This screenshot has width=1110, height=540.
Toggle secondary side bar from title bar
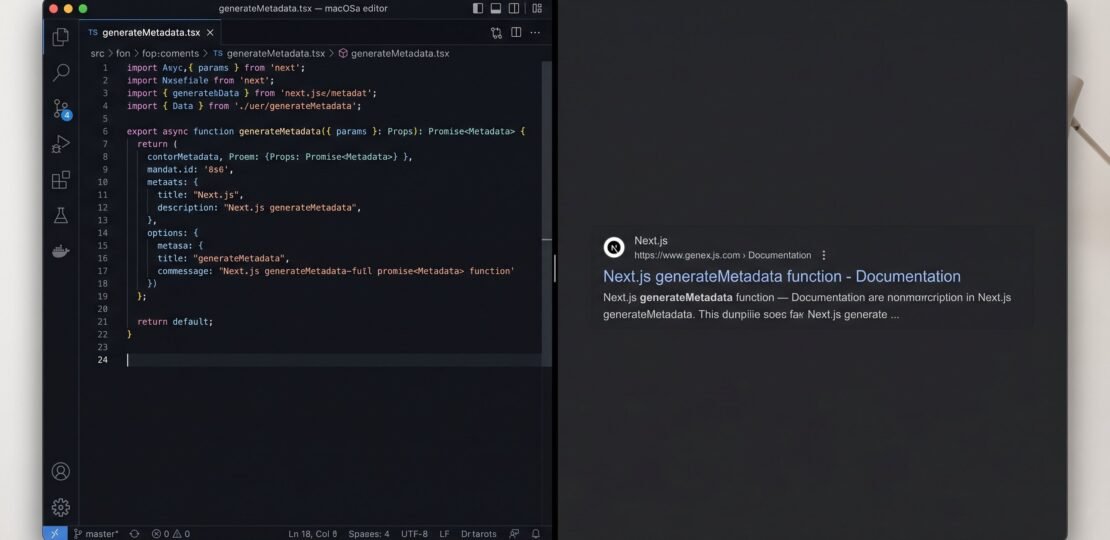[515, 8]
